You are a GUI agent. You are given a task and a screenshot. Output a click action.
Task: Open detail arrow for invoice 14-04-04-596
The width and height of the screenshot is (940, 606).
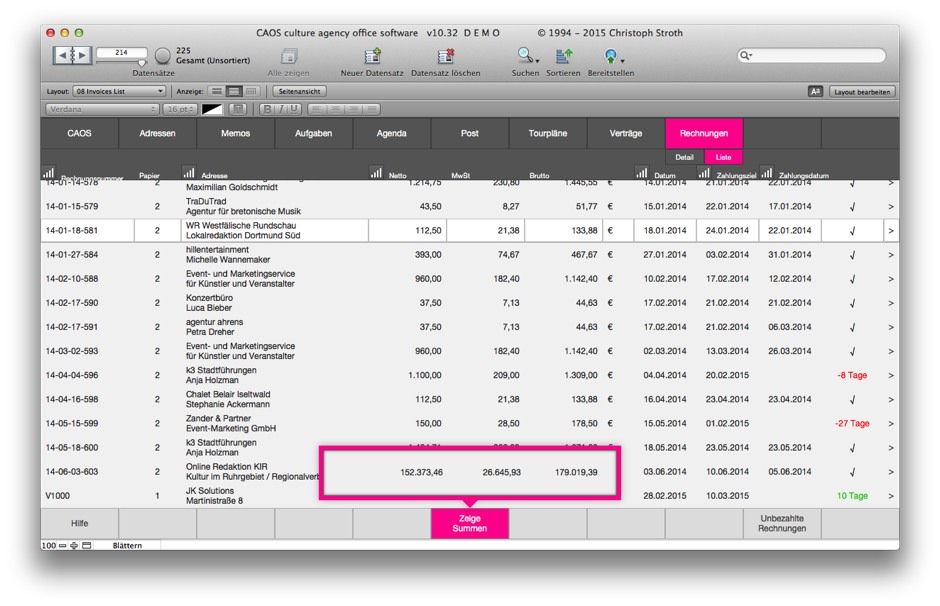(x=891, y=376)
